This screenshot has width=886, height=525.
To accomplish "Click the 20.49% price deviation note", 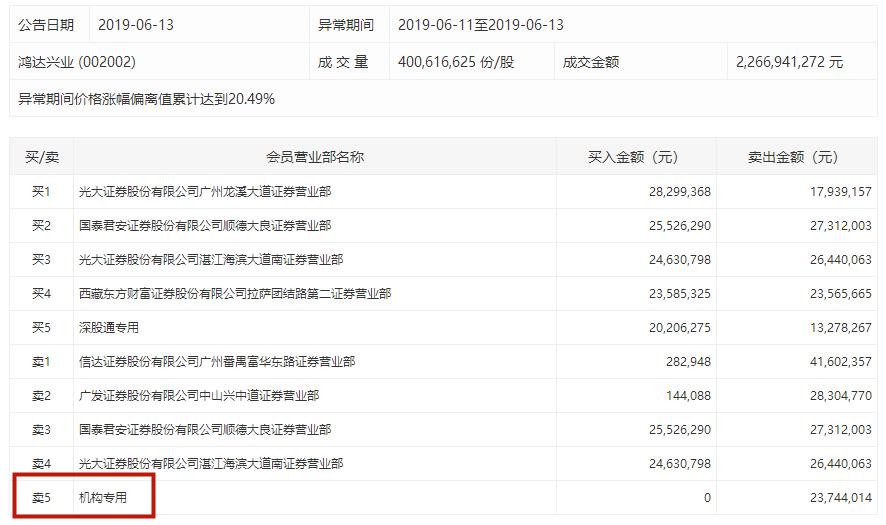I will [x=146, y=99].
